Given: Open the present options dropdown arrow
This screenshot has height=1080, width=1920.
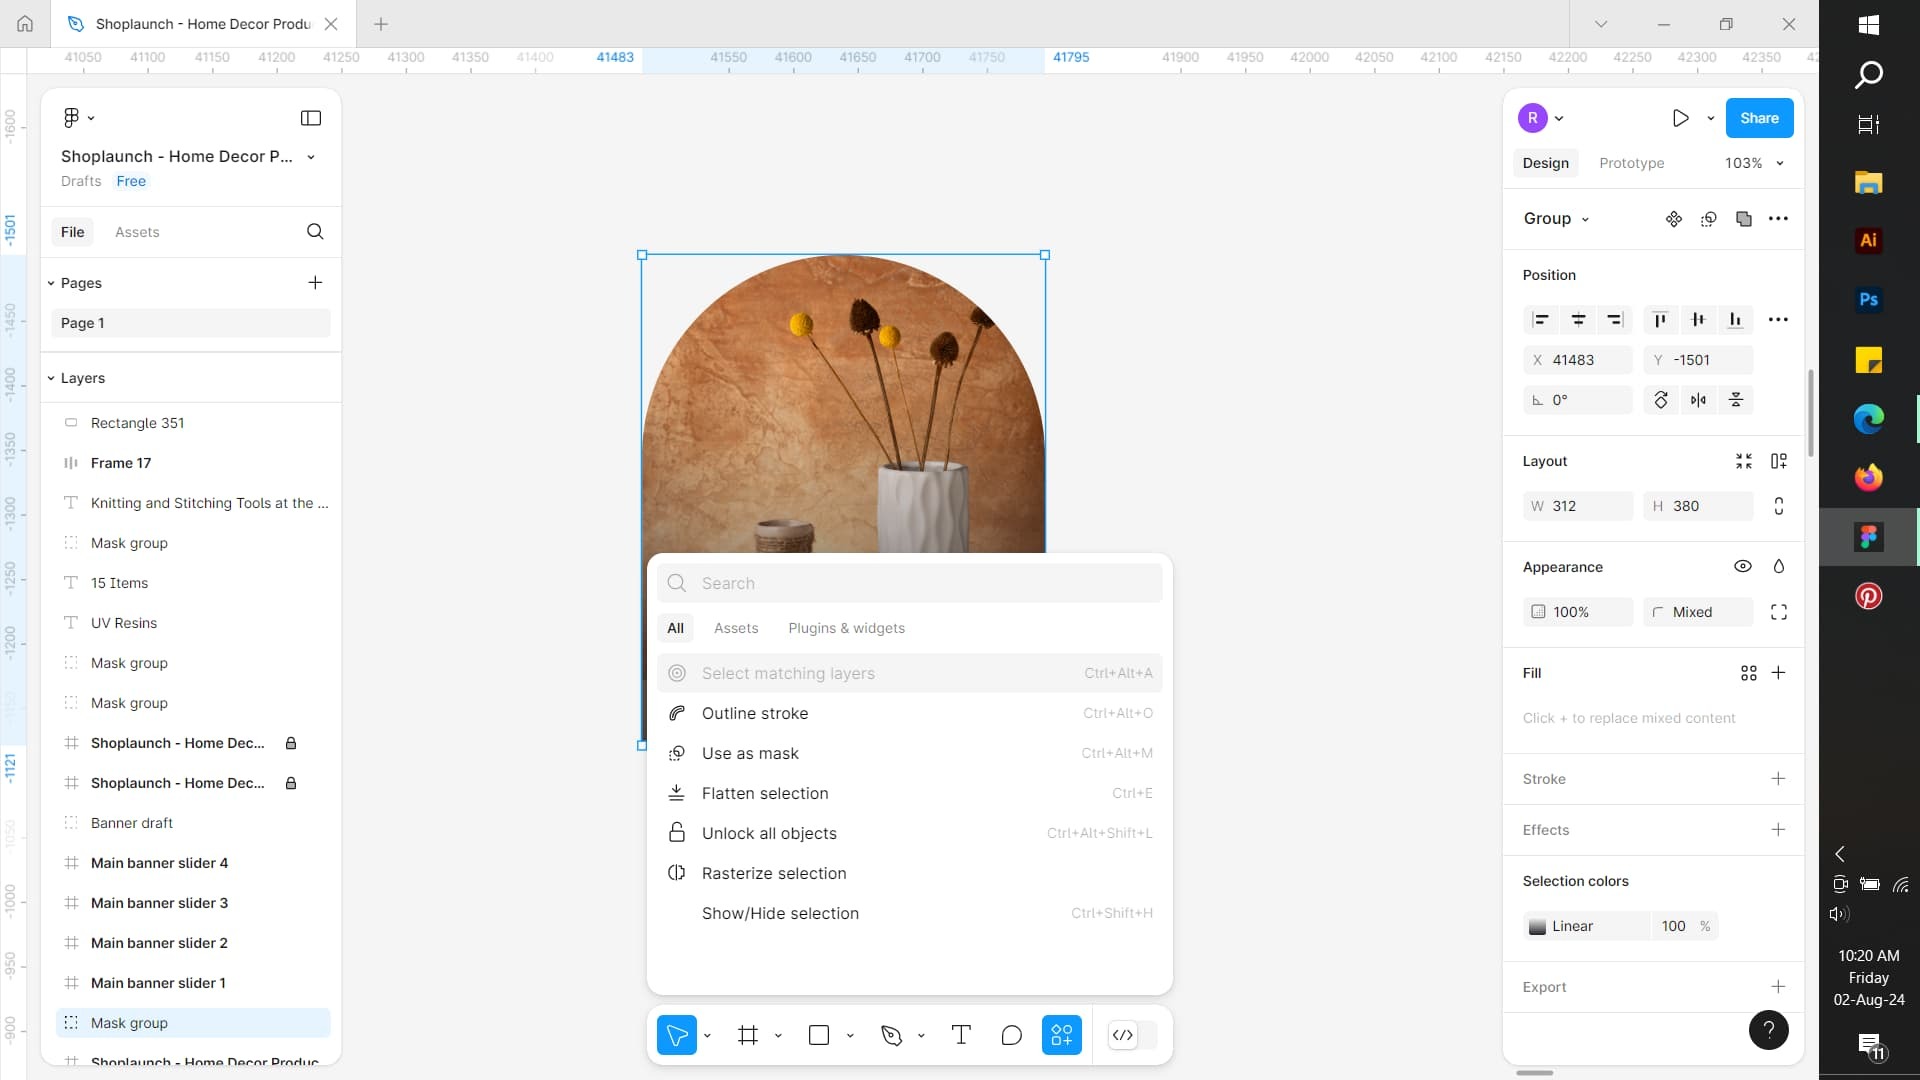Looking at the screenshot, I should coord(1711,118).
